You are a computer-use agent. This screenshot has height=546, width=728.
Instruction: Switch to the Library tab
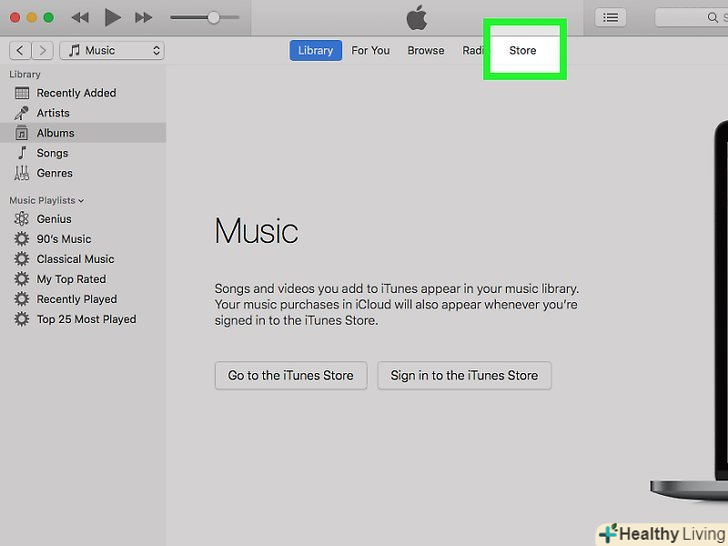pyautogui.click(x=316, y=50)
